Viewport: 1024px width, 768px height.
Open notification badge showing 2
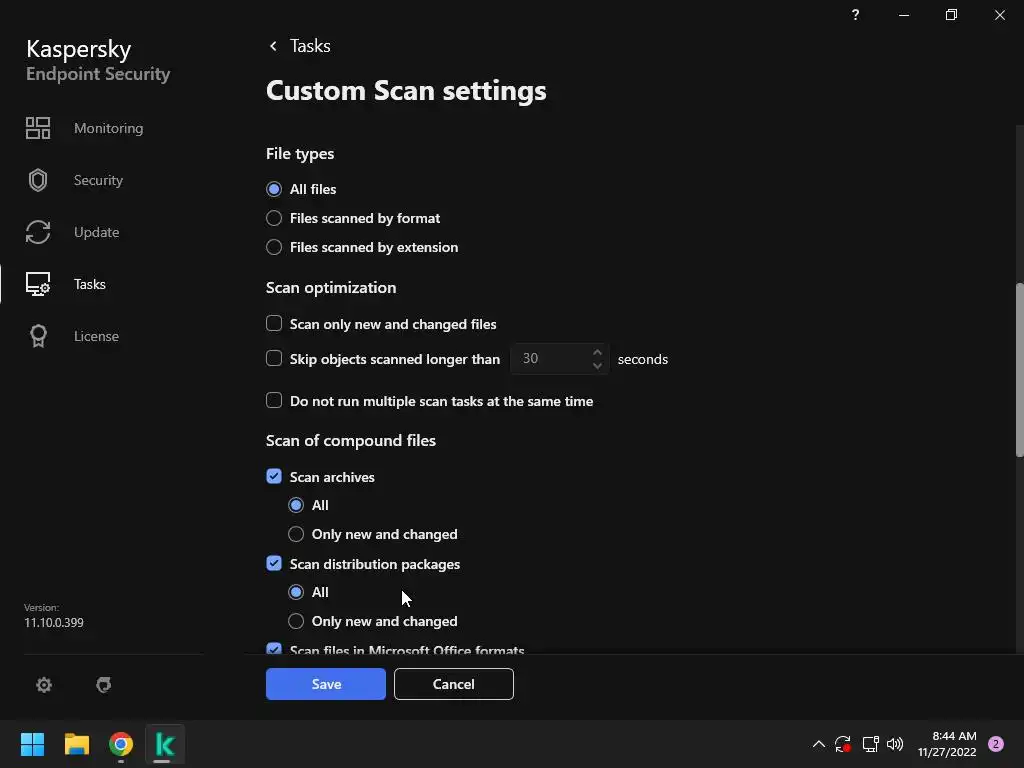(996, 744)
